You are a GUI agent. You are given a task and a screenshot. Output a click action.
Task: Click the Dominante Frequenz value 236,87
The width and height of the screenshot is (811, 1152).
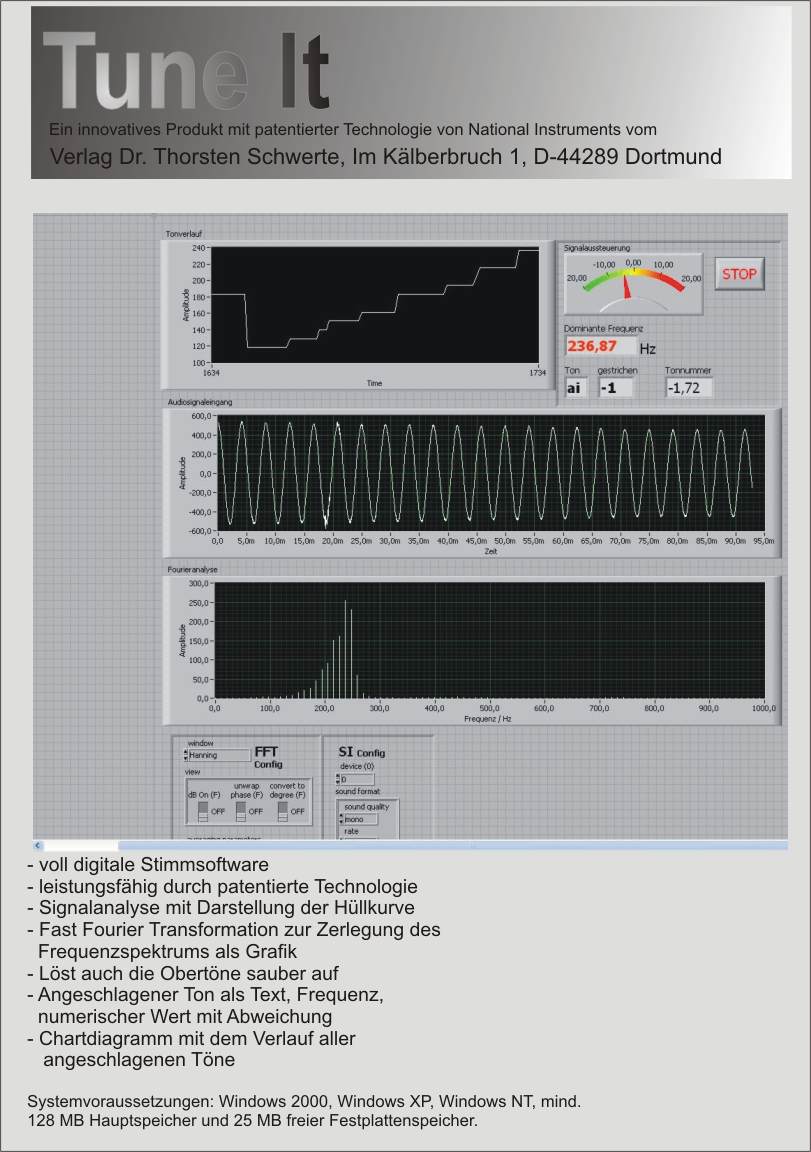tap(601, 346)
